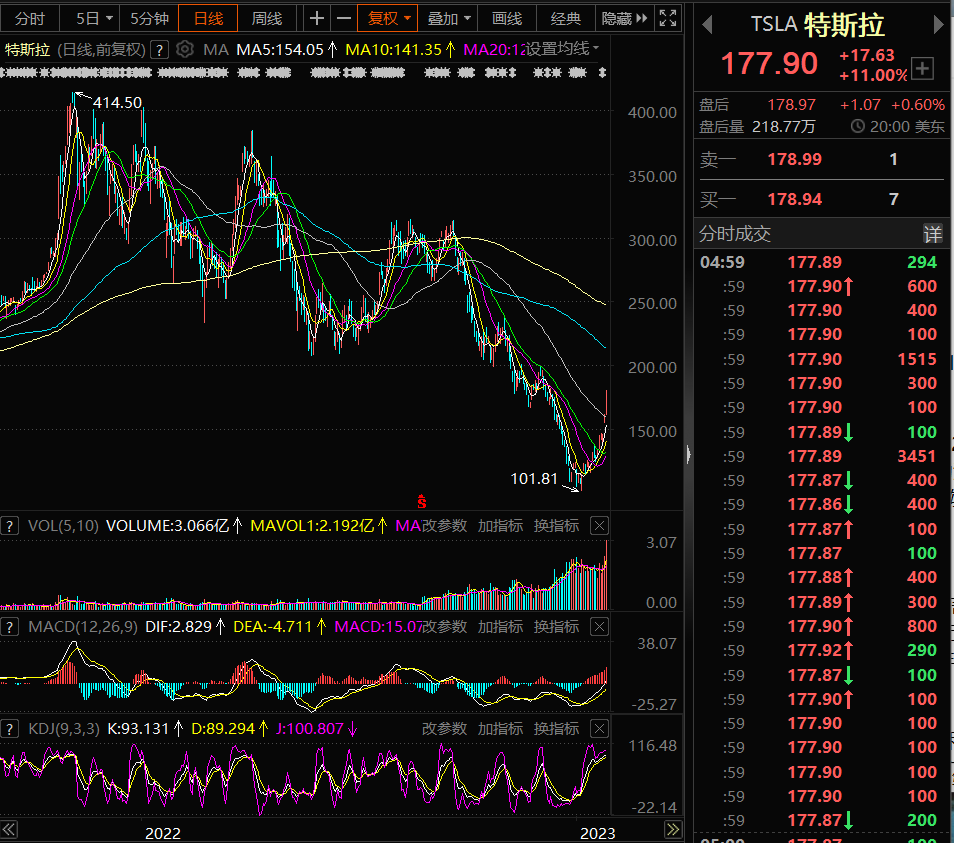Click the 414.50 high label

point(117,103)
